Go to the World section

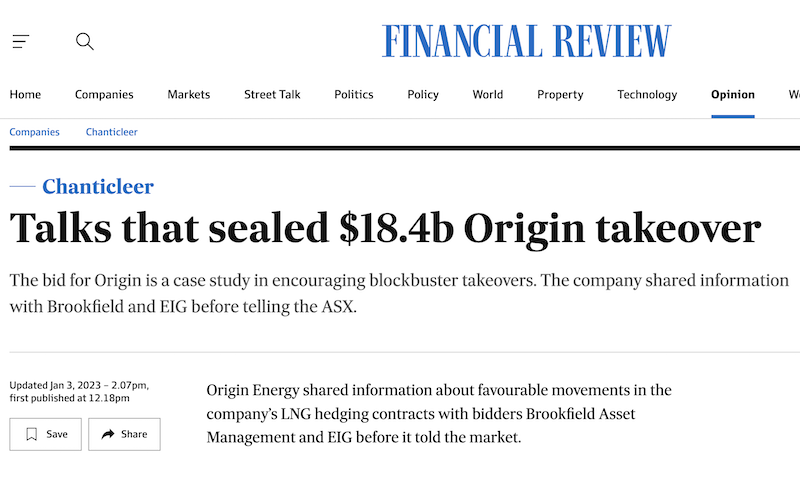click(488, 95)
